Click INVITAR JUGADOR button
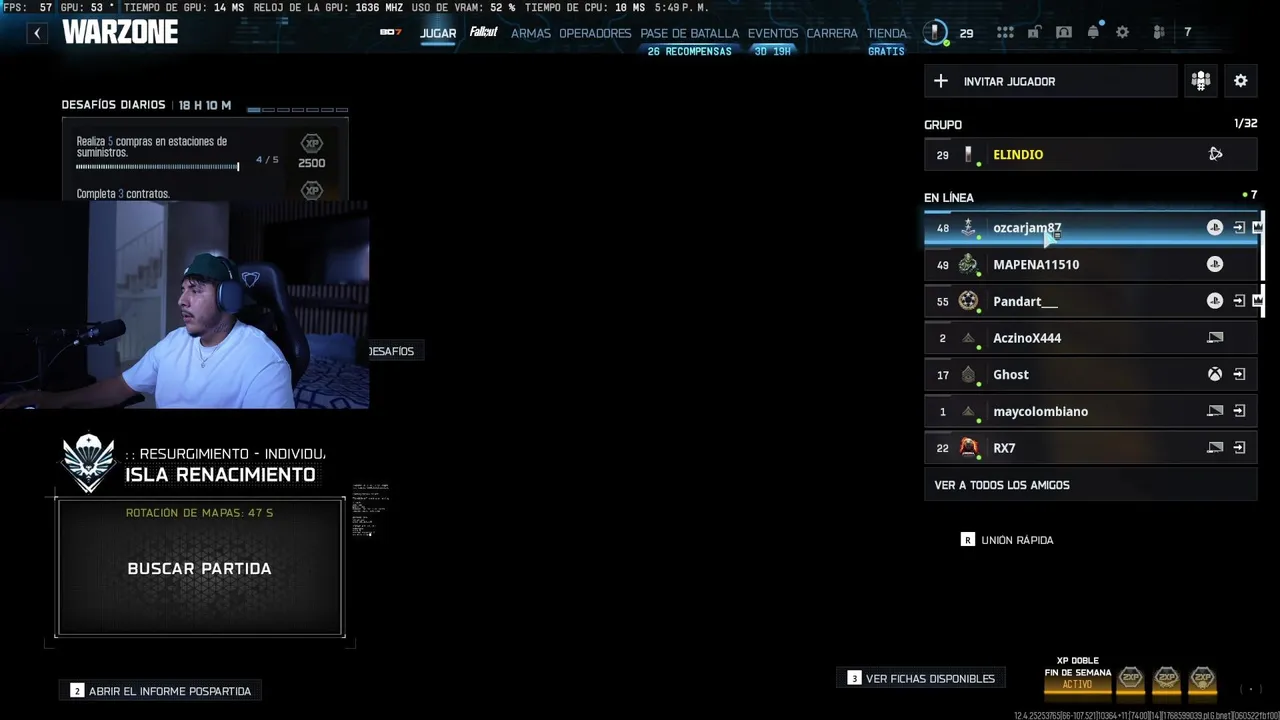1280x720 pixels. (1051, 81)
